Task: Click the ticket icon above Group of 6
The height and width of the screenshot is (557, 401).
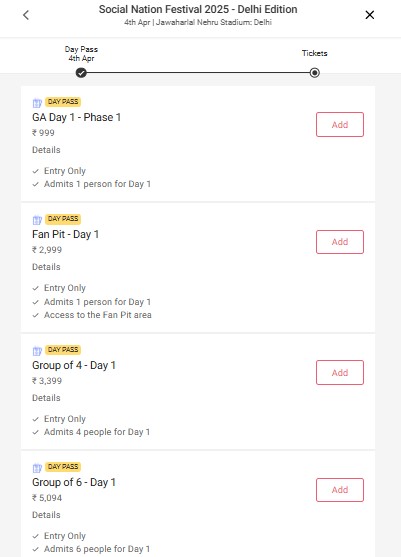Action: [37, 468]
